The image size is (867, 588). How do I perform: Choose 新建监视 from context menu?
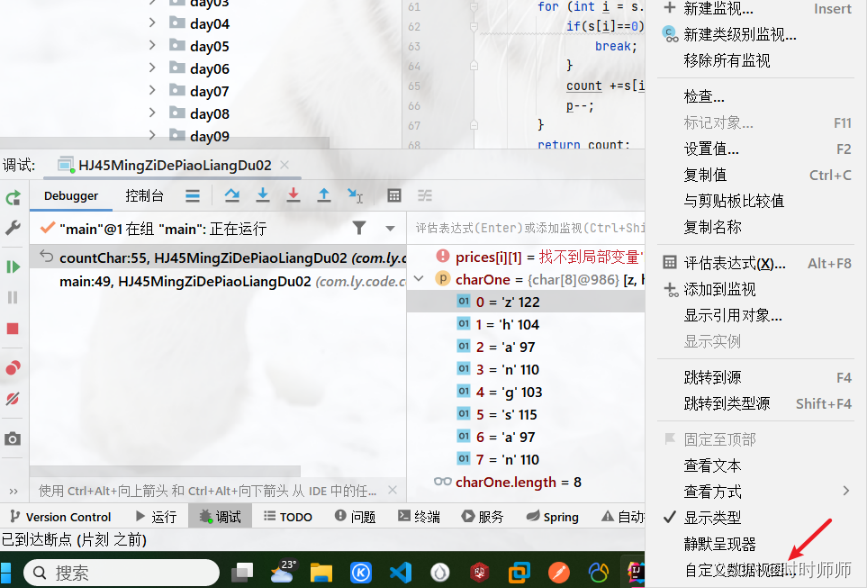(756, 8)
